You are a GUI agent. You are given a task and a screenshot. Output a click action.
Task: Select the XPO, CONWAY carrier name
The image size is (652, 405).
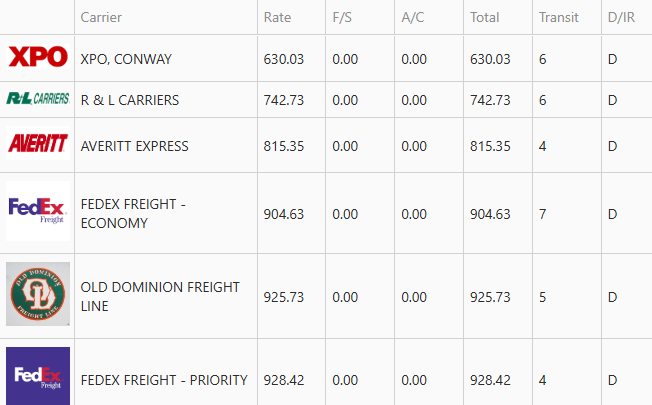[x=126, y=59]
